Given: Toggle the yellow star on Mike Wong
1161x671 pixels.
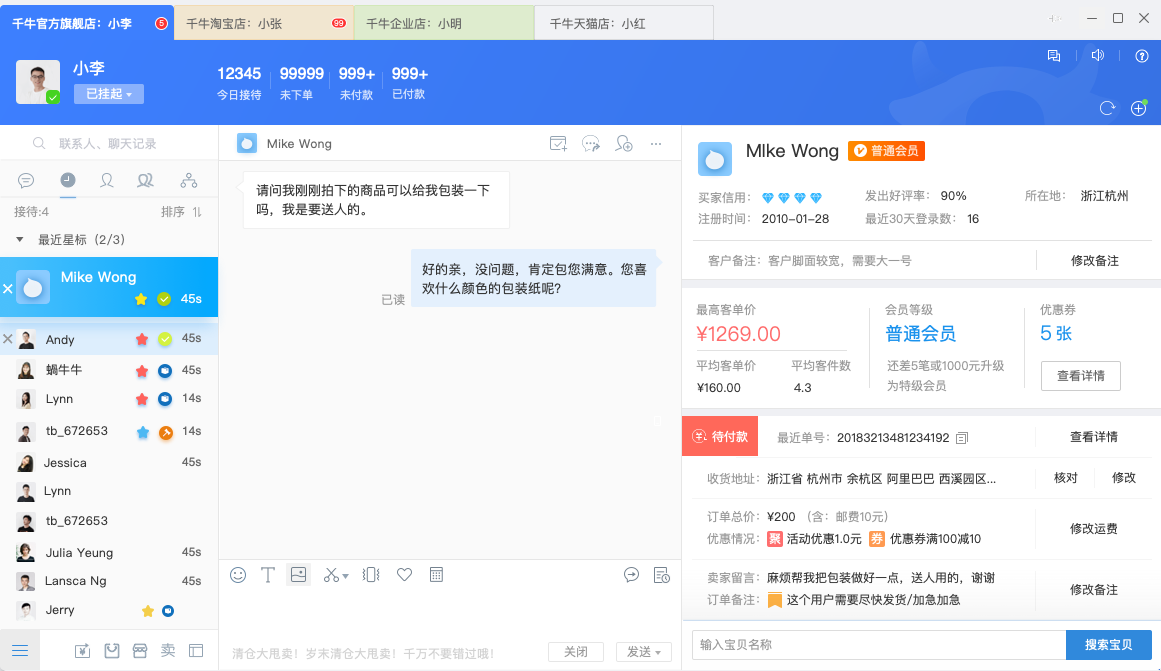Looking at the screenshot, I should (141, 299).
